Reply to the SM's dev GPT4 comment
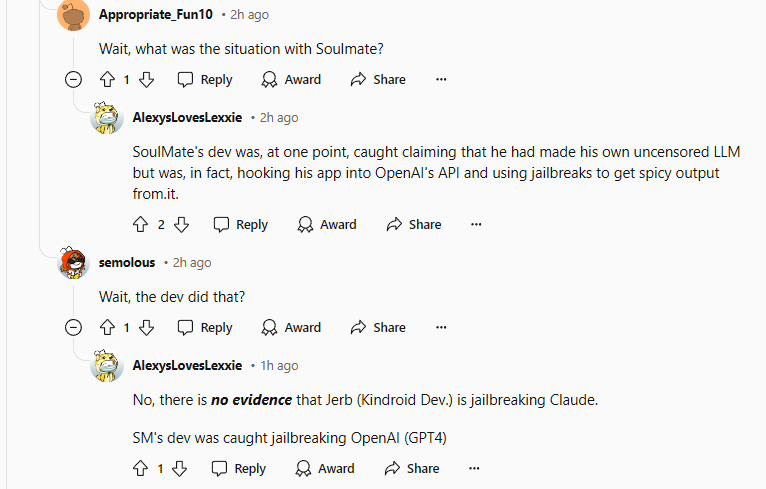Viewport: 766px width, 489px height. [239, 468]
